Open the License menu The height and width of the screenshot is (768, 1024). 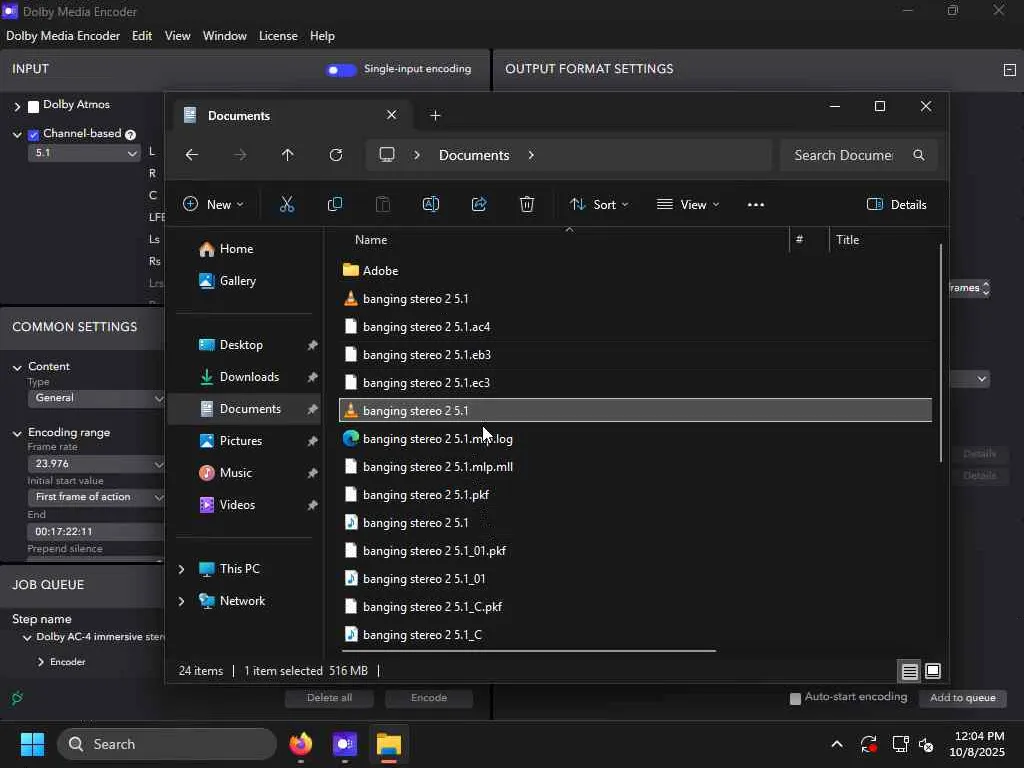pos(278,36)
